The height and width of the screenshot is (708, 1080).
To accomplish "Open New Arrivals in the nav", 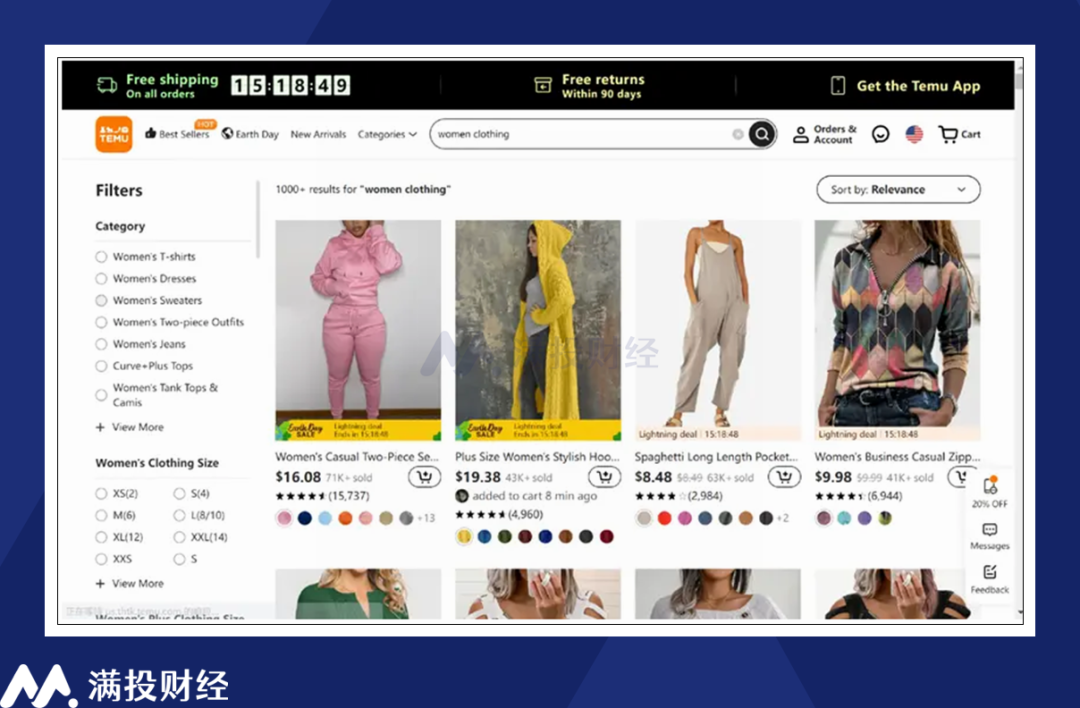I will click(x=318, y=134).
